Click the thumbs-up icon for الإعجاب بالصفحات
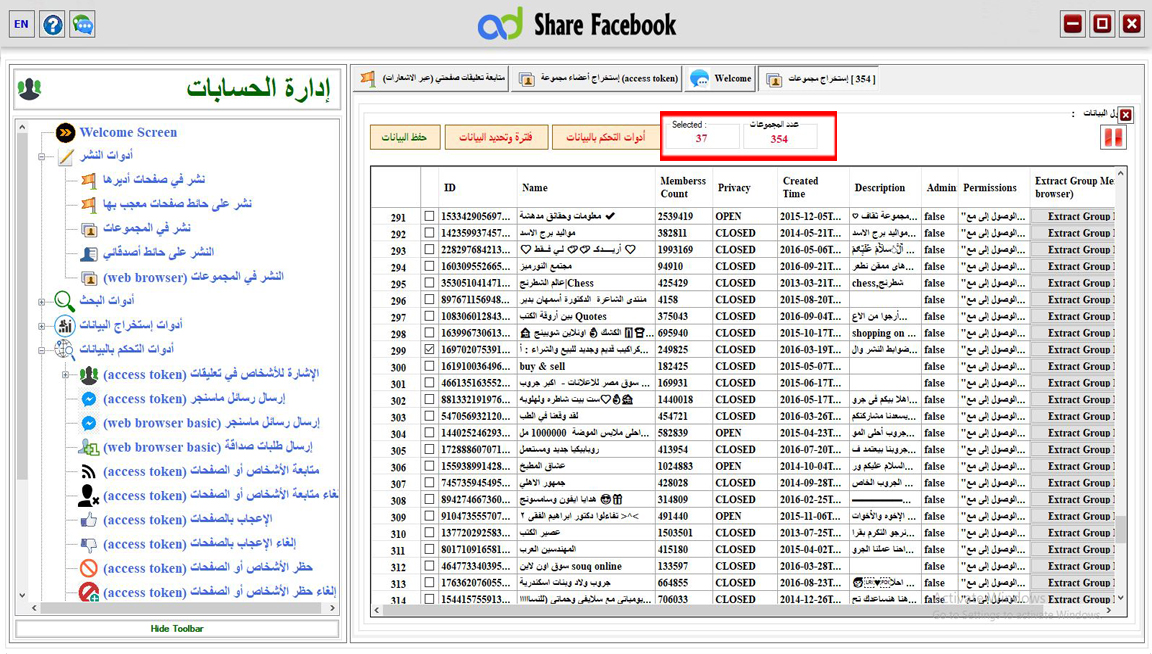 click(89, 520)
